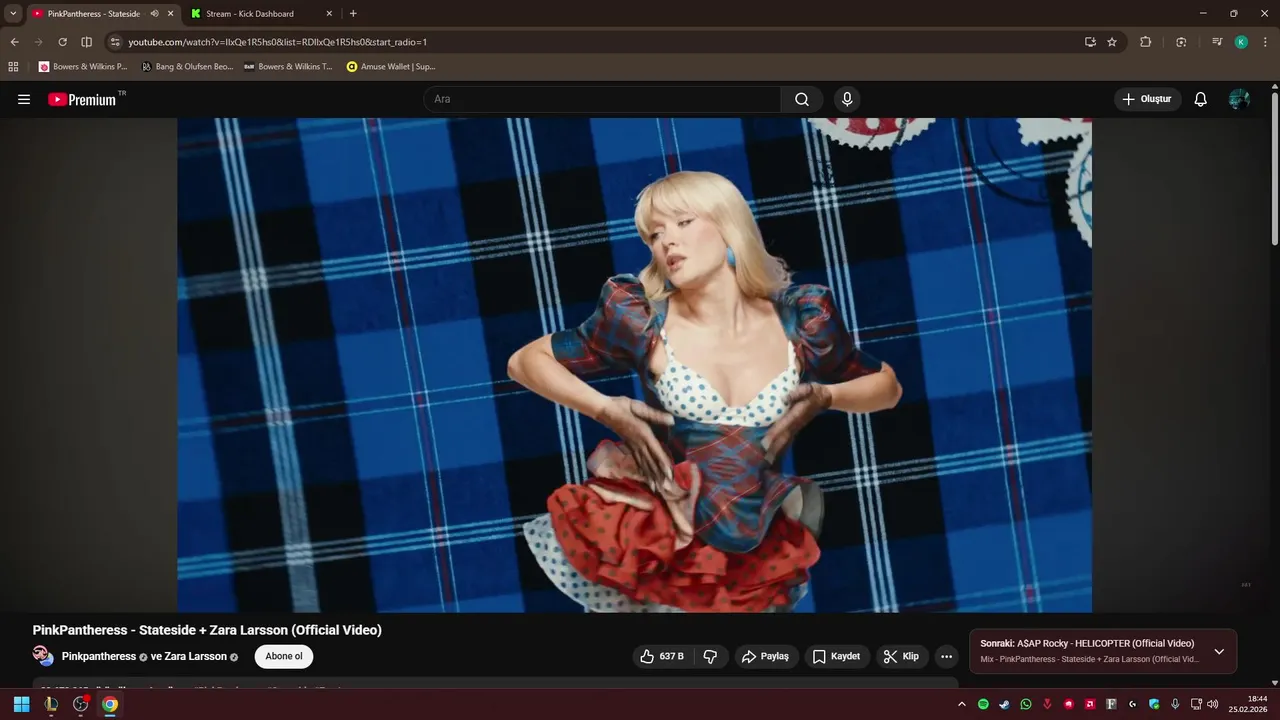Open WhatsApp tray icon

[1026, 704]
